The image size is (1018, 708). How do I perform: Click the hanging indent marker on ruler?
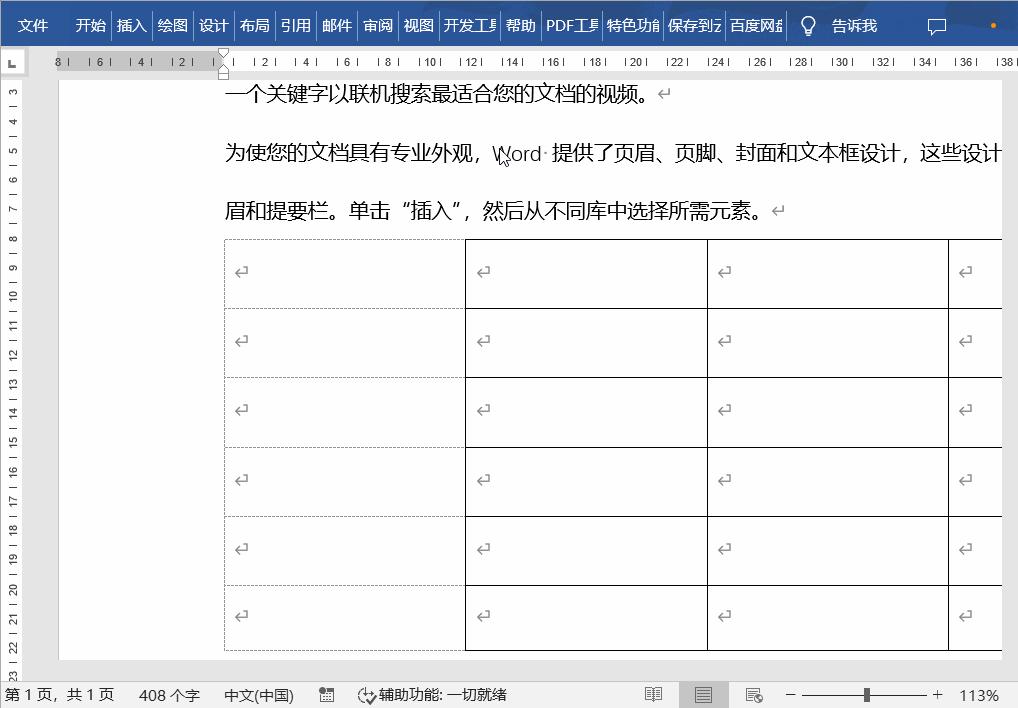point(223,71)
